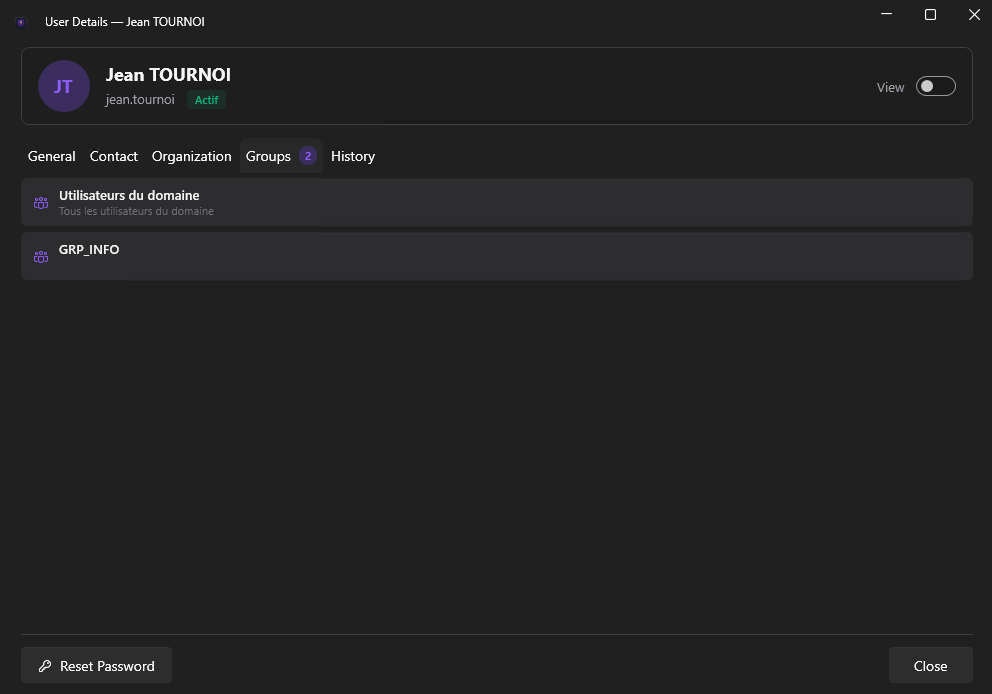Image resolution: width=992 pixels, height=694 pixels.
Task: Enable the View toggle switch
Action: tap(935, 86)
